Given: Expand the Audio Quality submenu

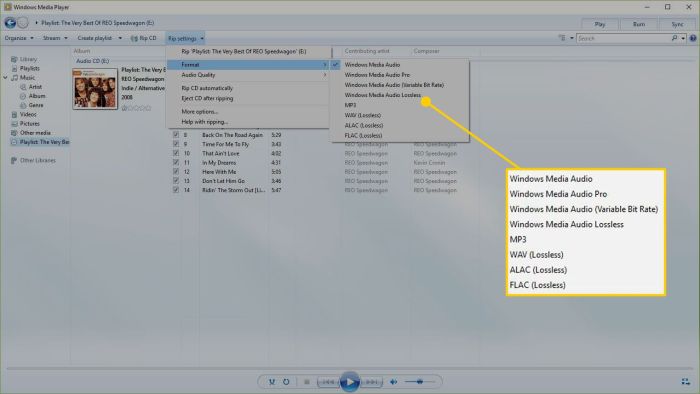Looking at the screenshot, I should click(248, 75).
